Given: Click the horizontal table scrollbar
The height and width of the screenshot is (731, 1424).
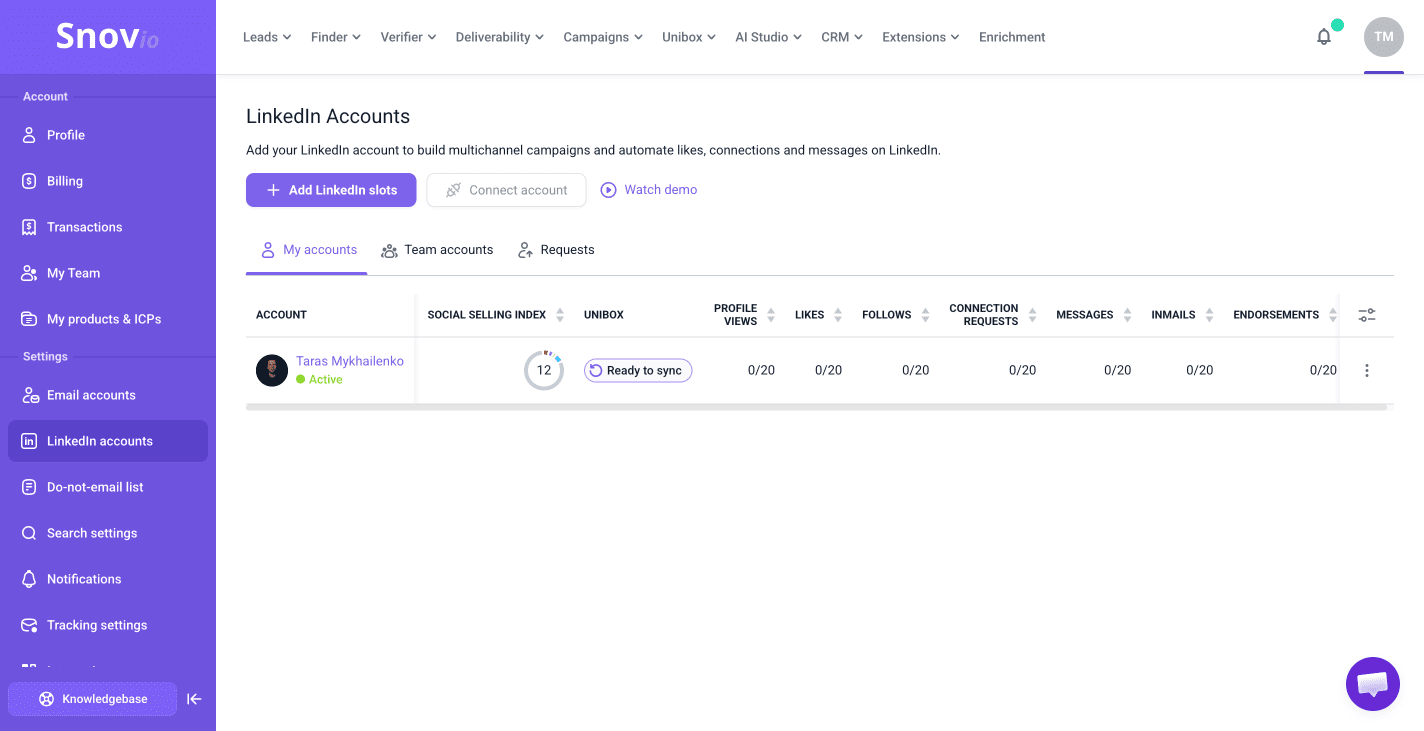Looking at the screenshot, I should 815,407.
